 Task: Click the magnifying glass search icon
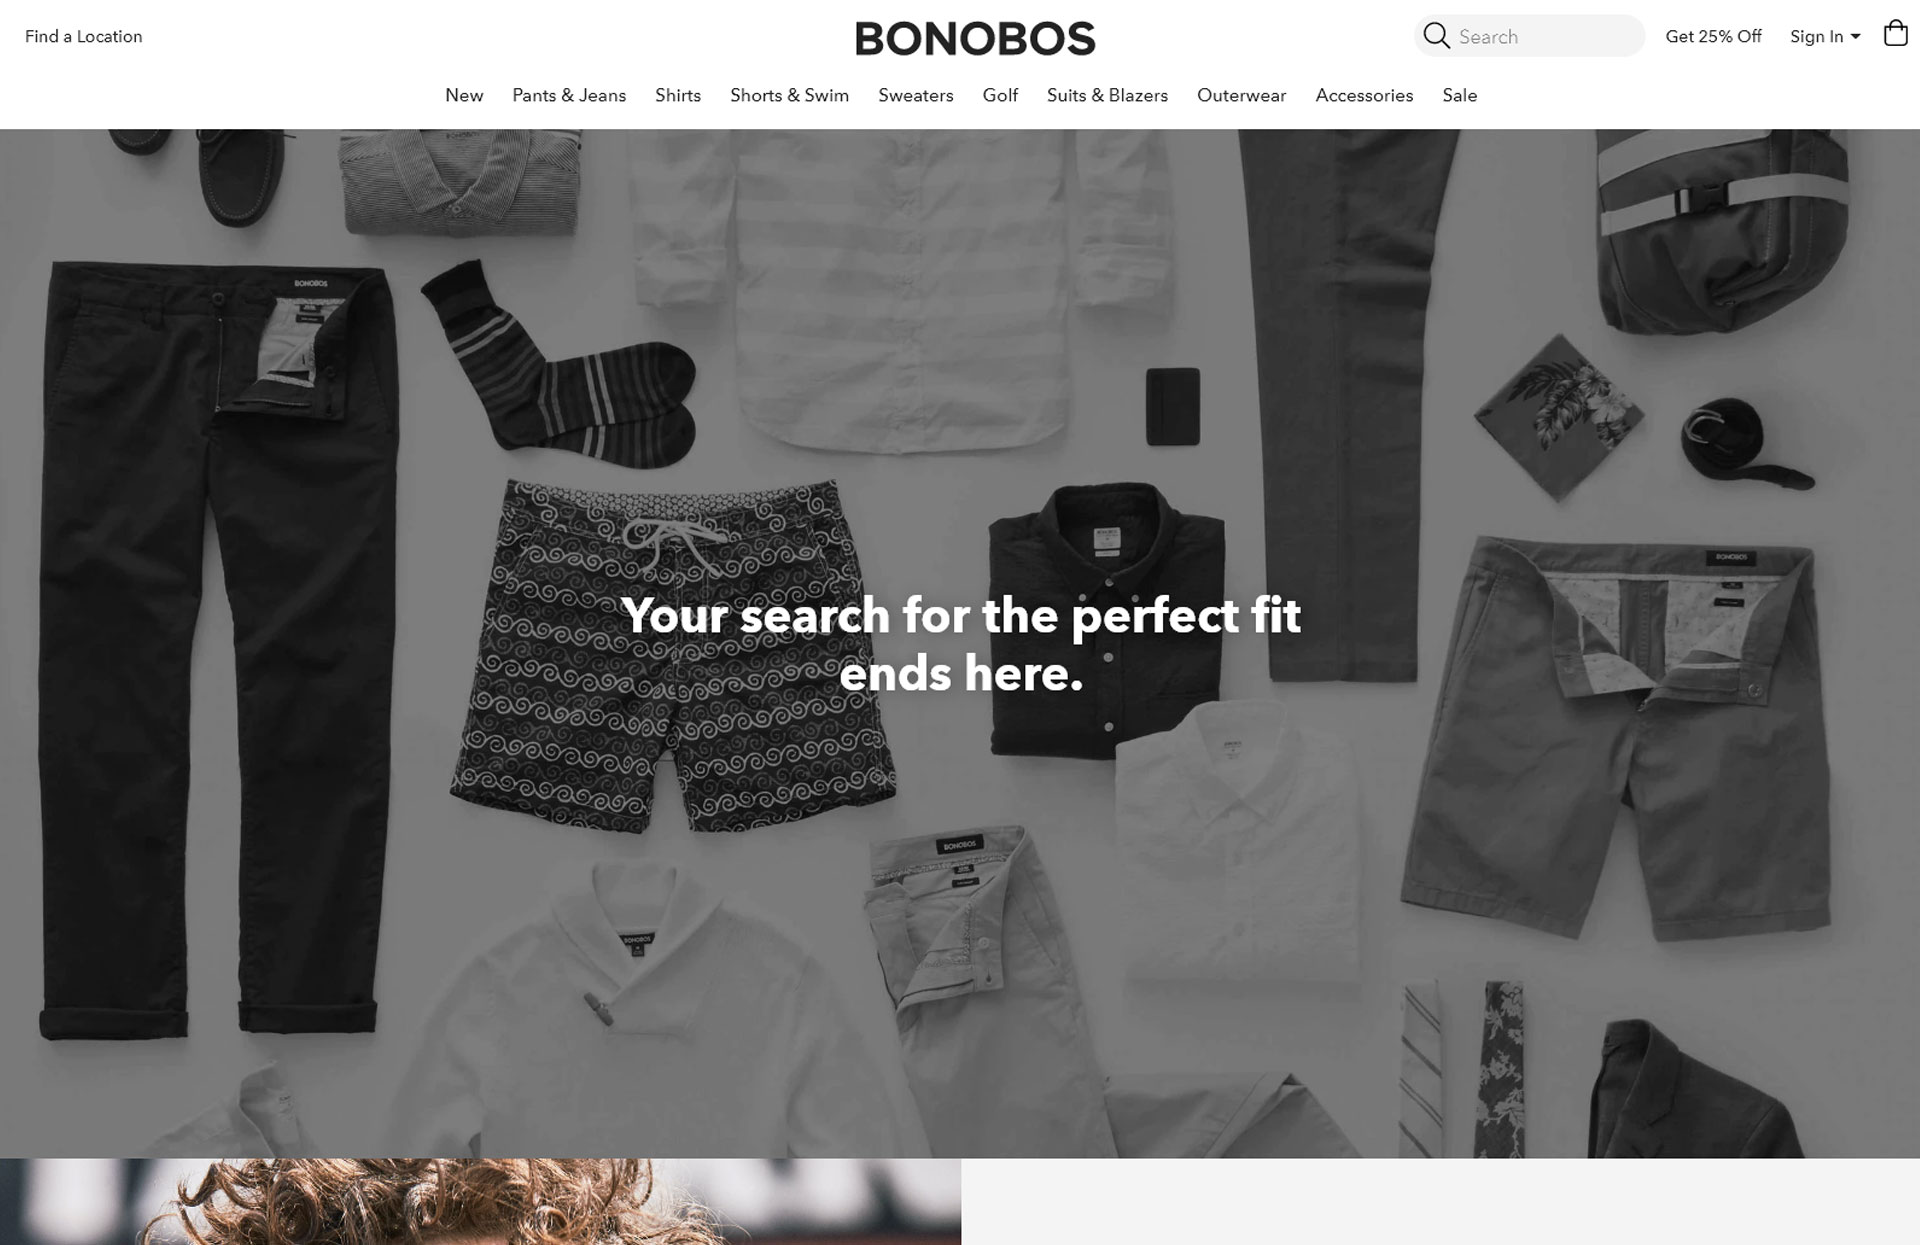coord(1436,36)
